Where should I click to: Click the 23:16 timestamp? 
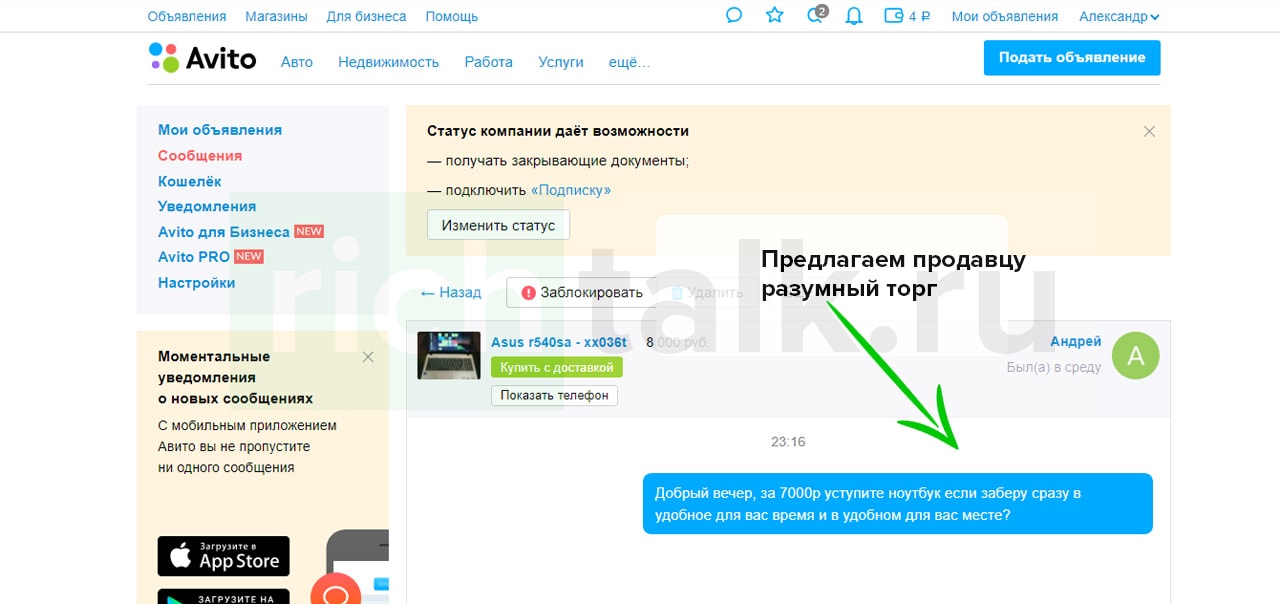788,442
